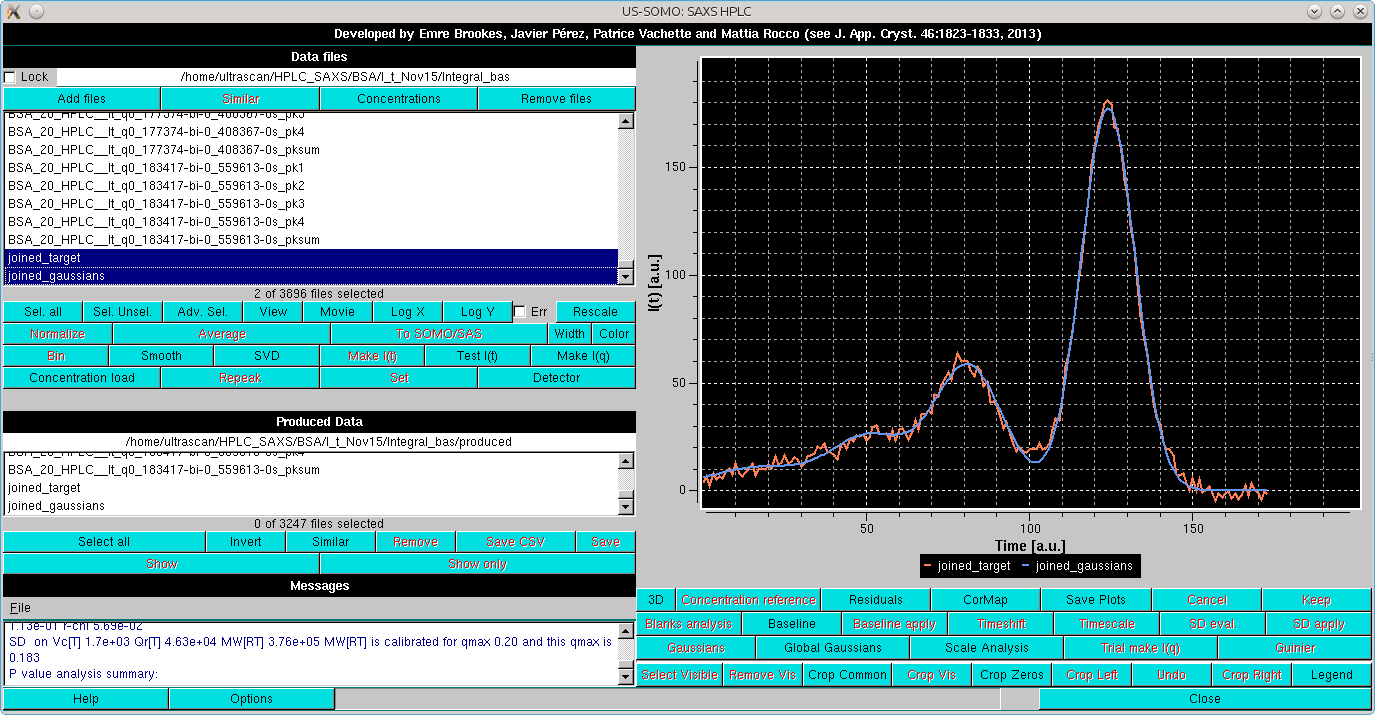The image size is (1375, 715).
Task: Open CorMap analysis
Action: pos(986,600)
